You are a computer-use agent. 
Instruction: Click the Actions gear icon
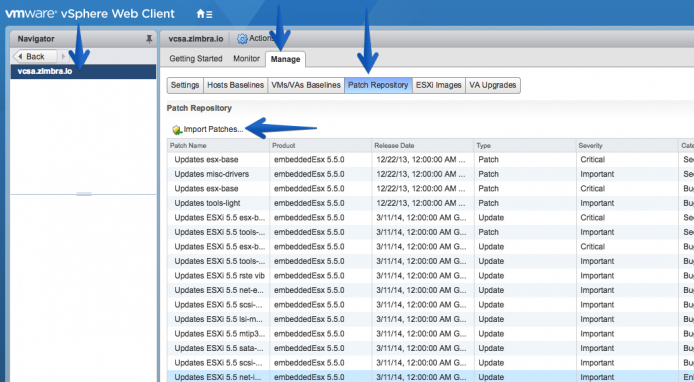point(242,39)
